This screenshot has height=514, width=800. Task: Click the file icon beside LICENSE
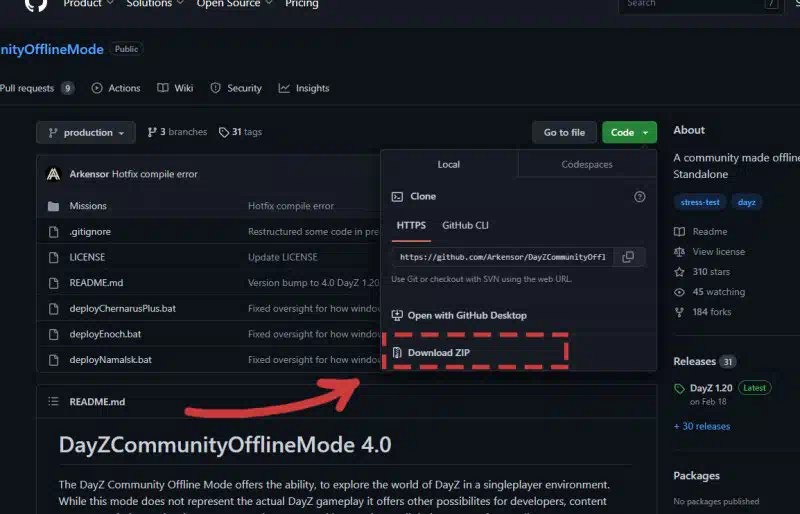coord(53,257)
